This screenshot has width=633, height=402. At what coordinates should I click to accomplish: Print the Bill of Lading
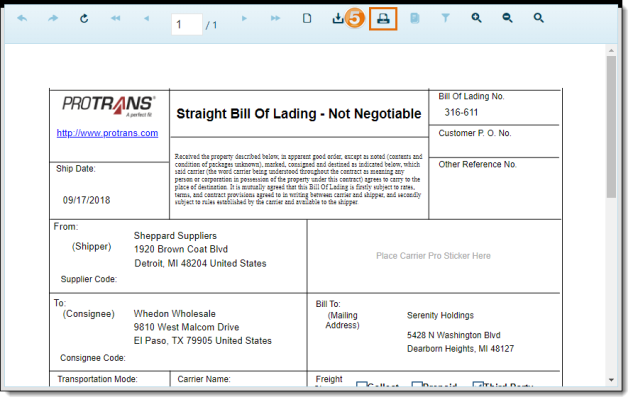[x=383, y=19]
